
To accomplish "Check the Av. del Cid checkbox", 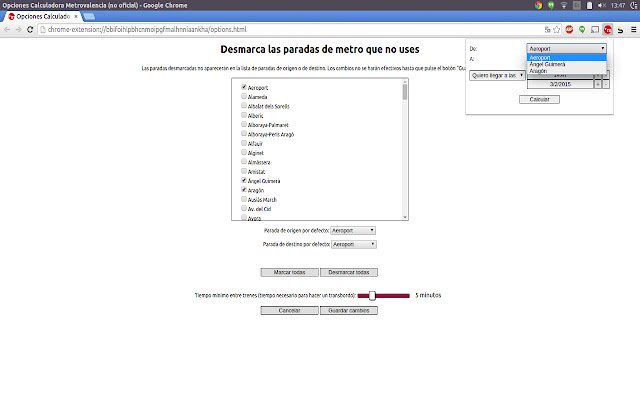I will coord(244,209).
